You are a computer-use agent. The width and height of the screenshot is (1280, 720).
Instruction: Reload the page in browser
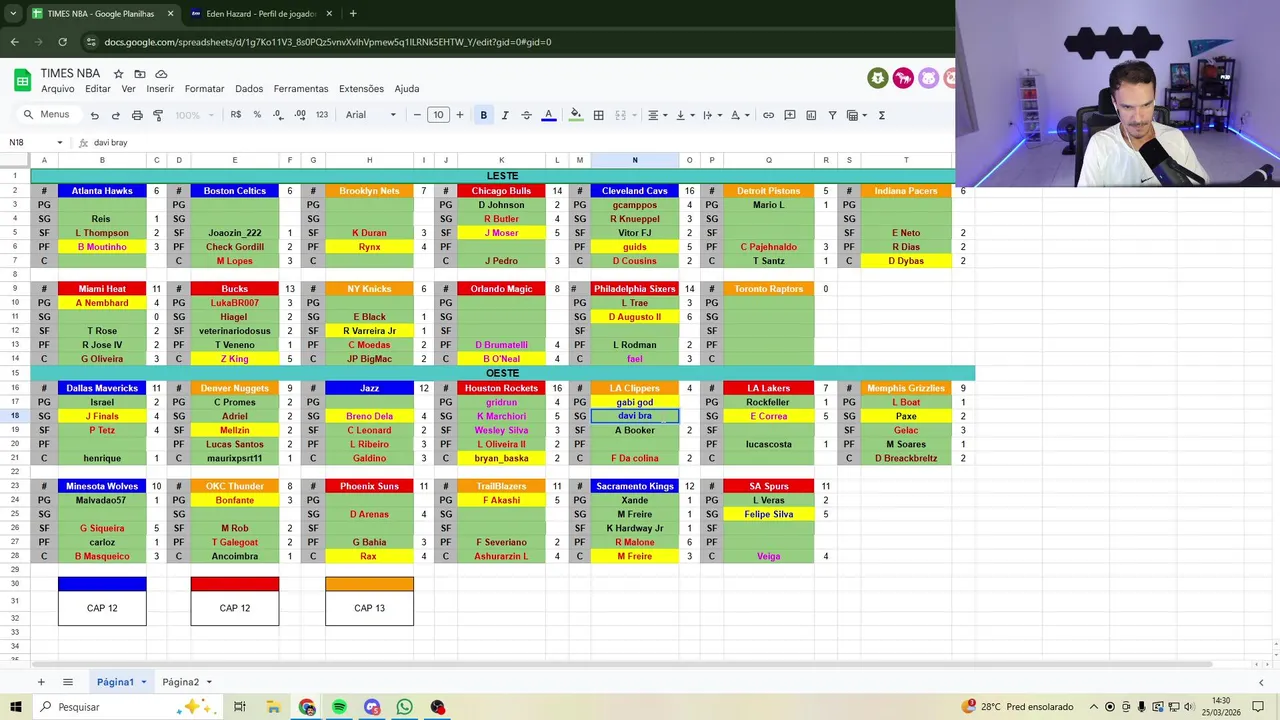coord(62,42)
